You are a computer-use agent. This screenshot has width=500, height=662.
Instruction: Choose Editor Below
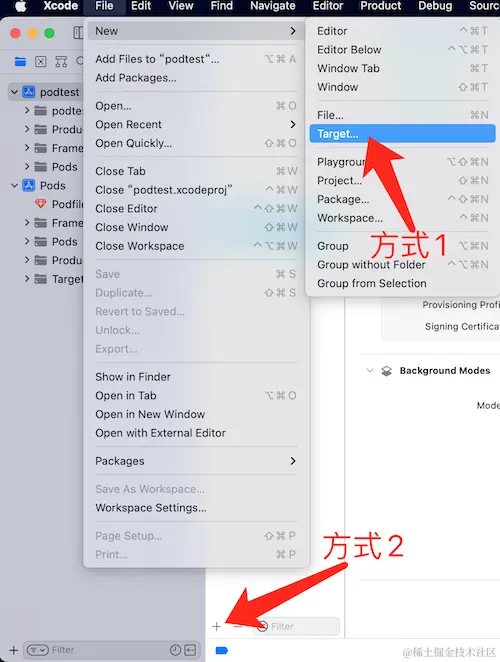coord(402,49)
